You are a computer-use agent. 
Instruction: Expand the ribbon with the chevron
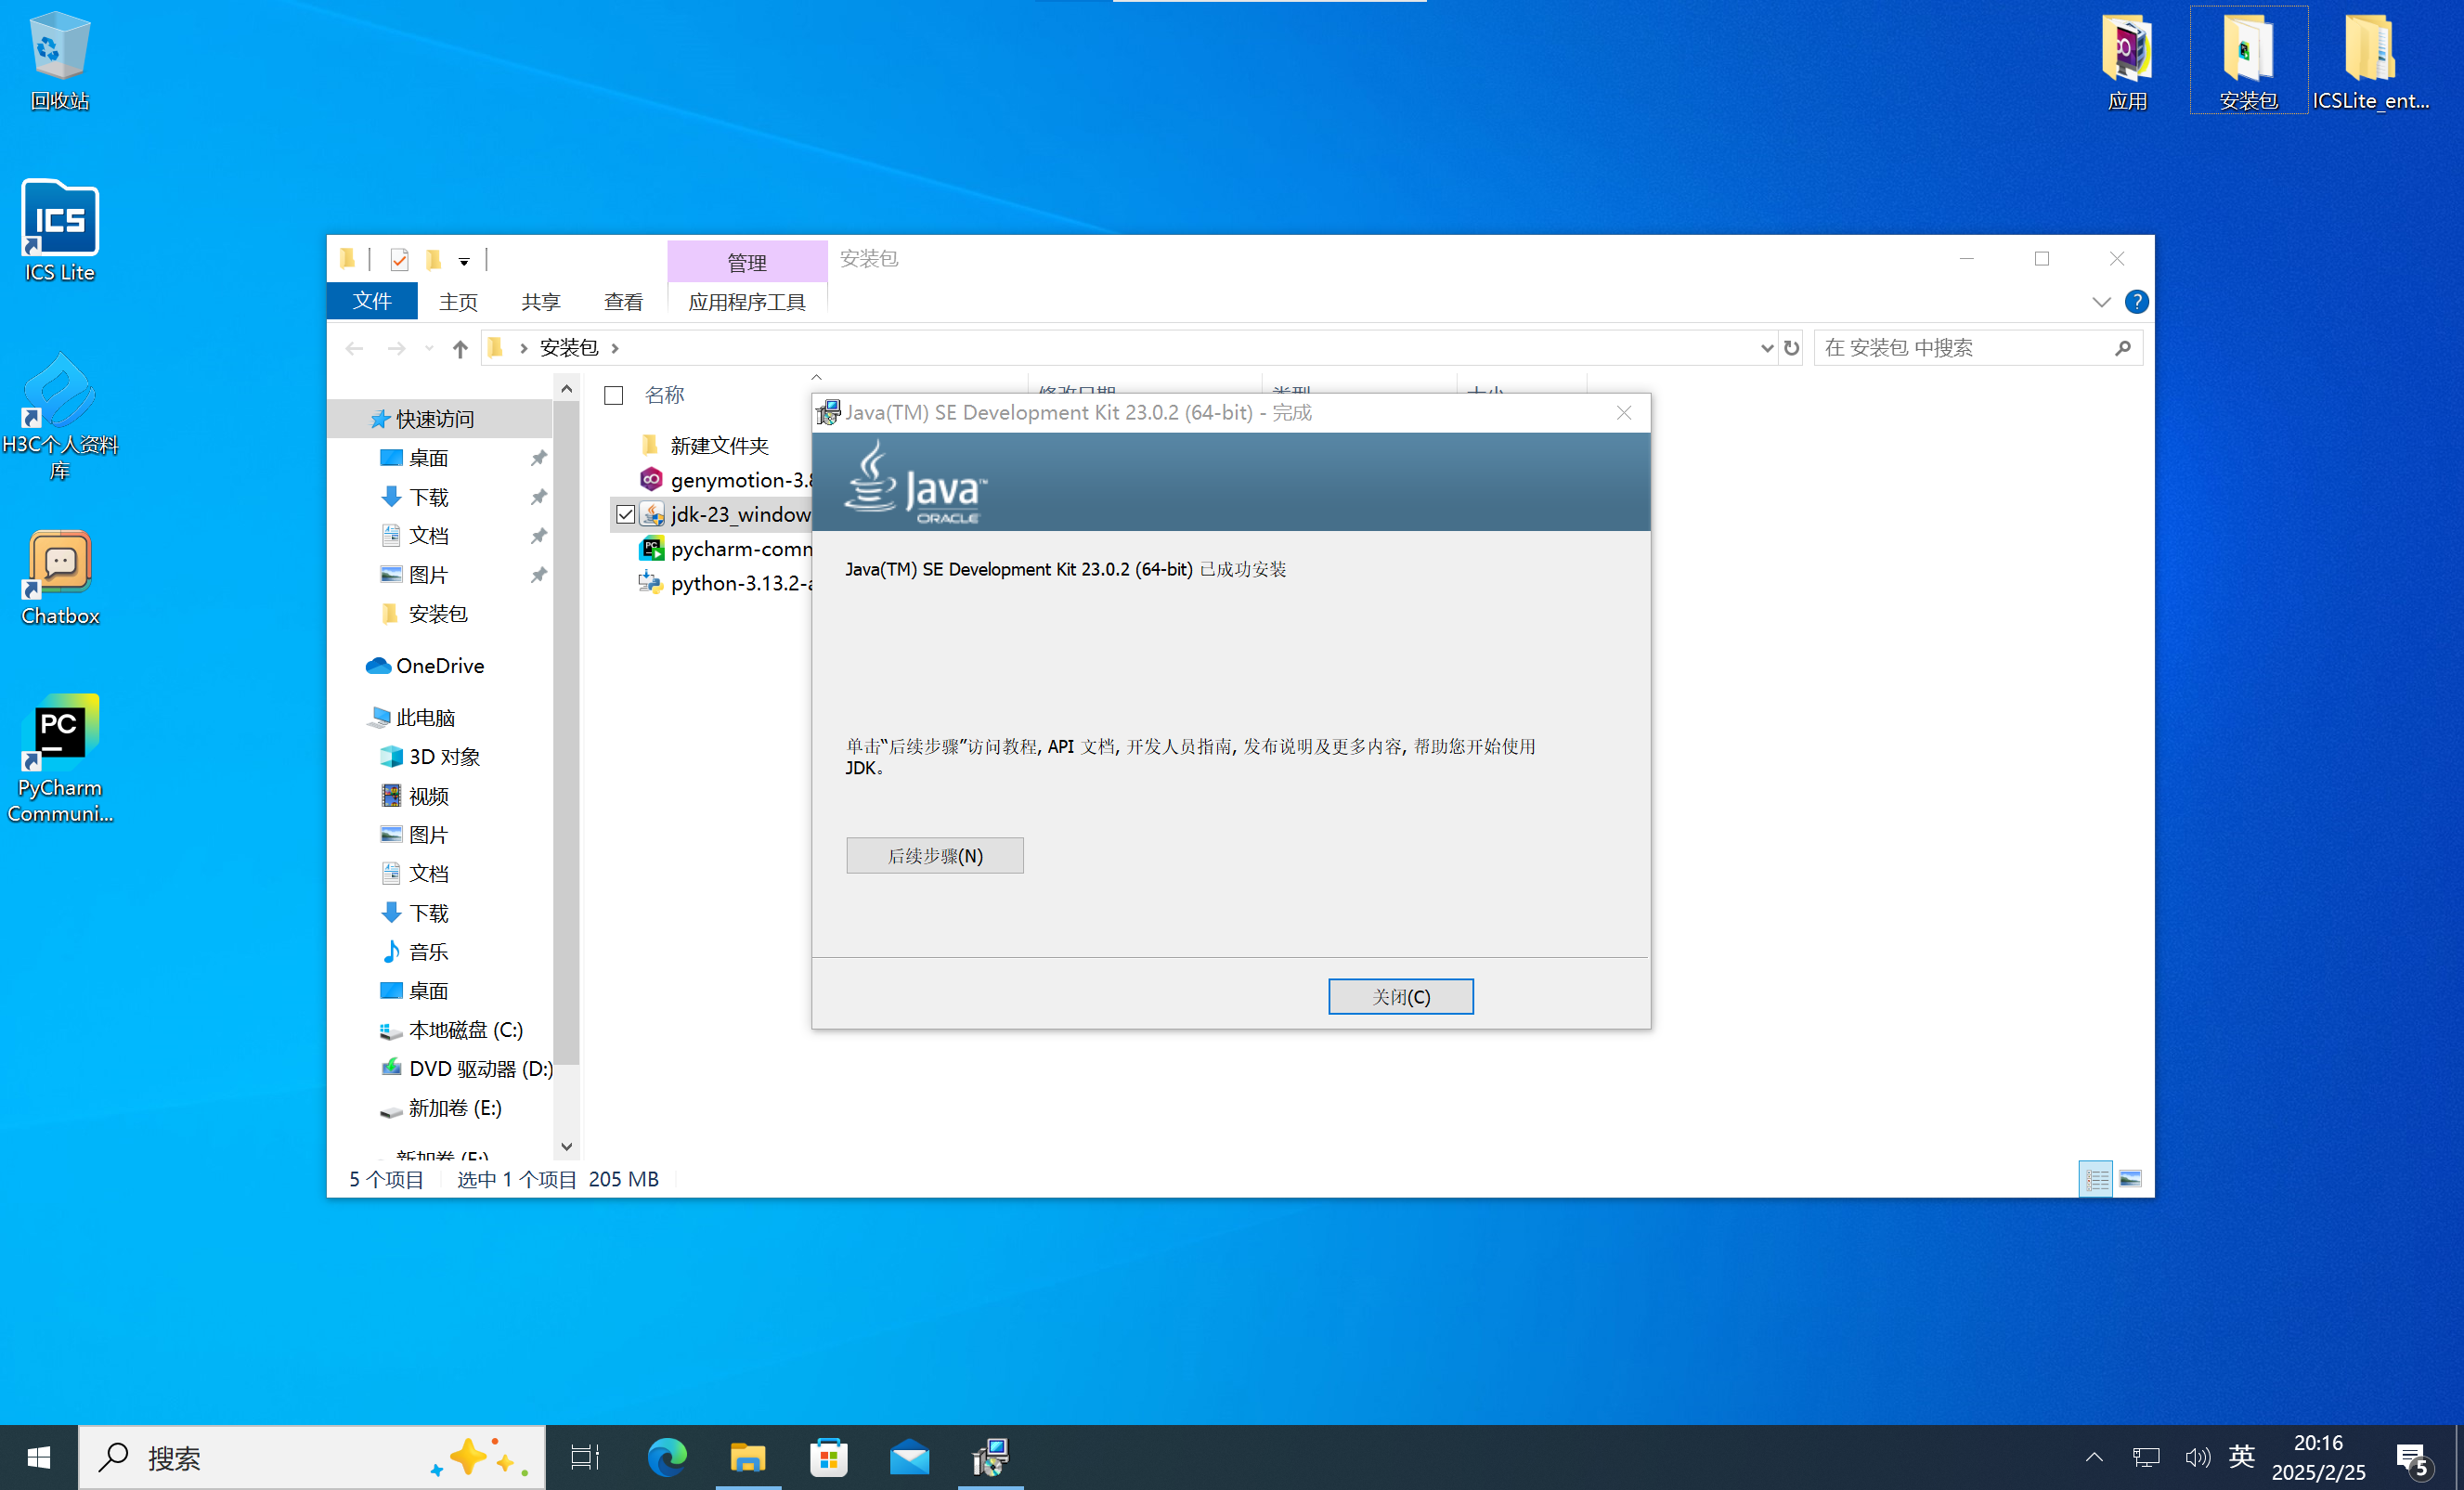point(2101,302)
